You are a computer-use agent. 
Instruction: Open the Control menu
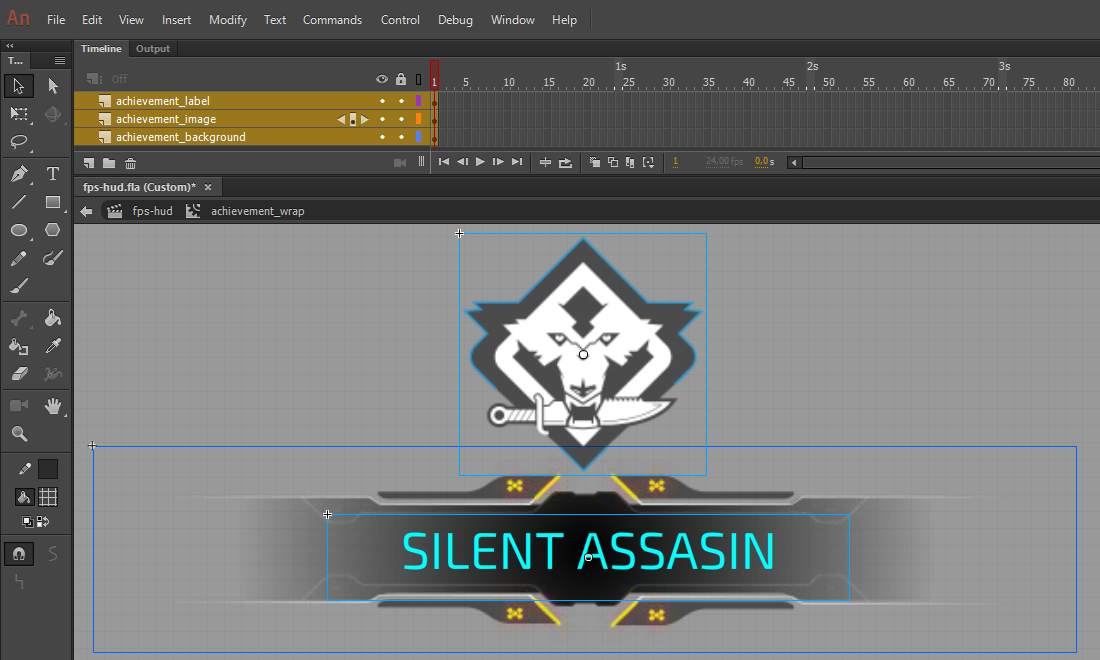(400, 20)
